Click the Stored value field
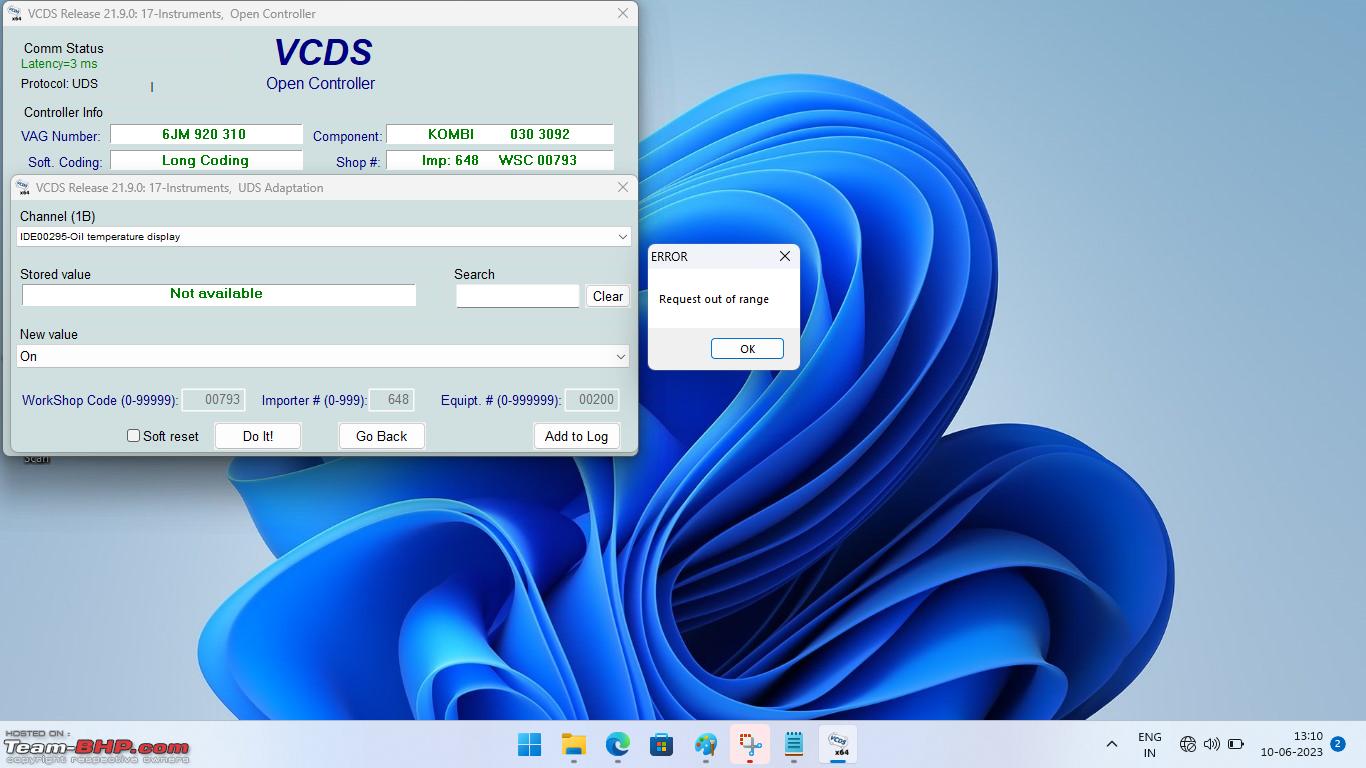Image resolution: width=1366 pixels, height=768 pixels. [x=219, y=294]
